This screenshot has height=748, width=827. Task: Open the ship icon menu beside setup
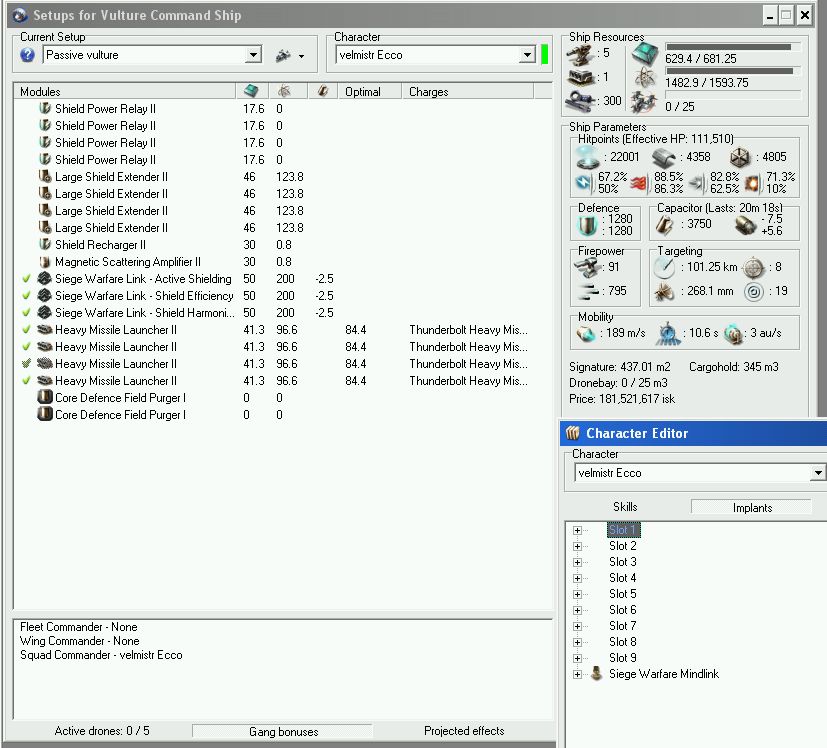(290, 55)
